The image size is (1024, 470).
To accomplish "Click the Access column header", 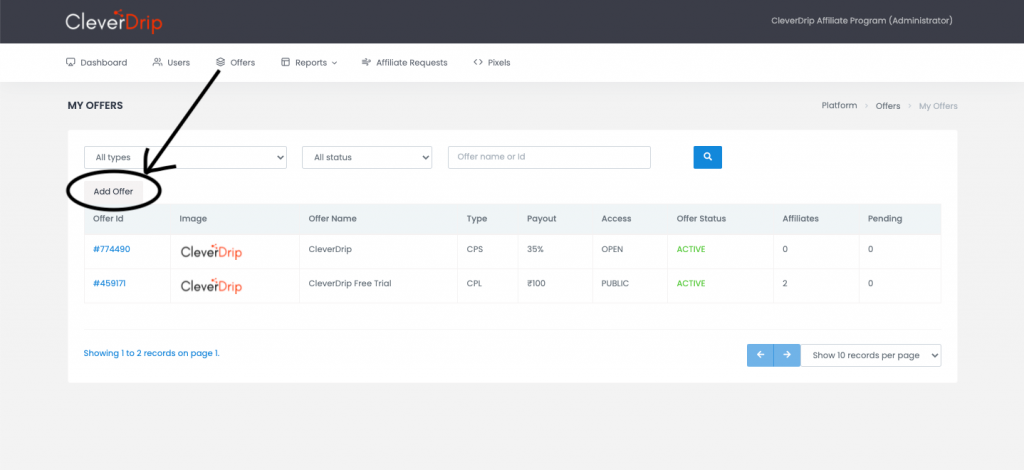I will pos(616,219).
